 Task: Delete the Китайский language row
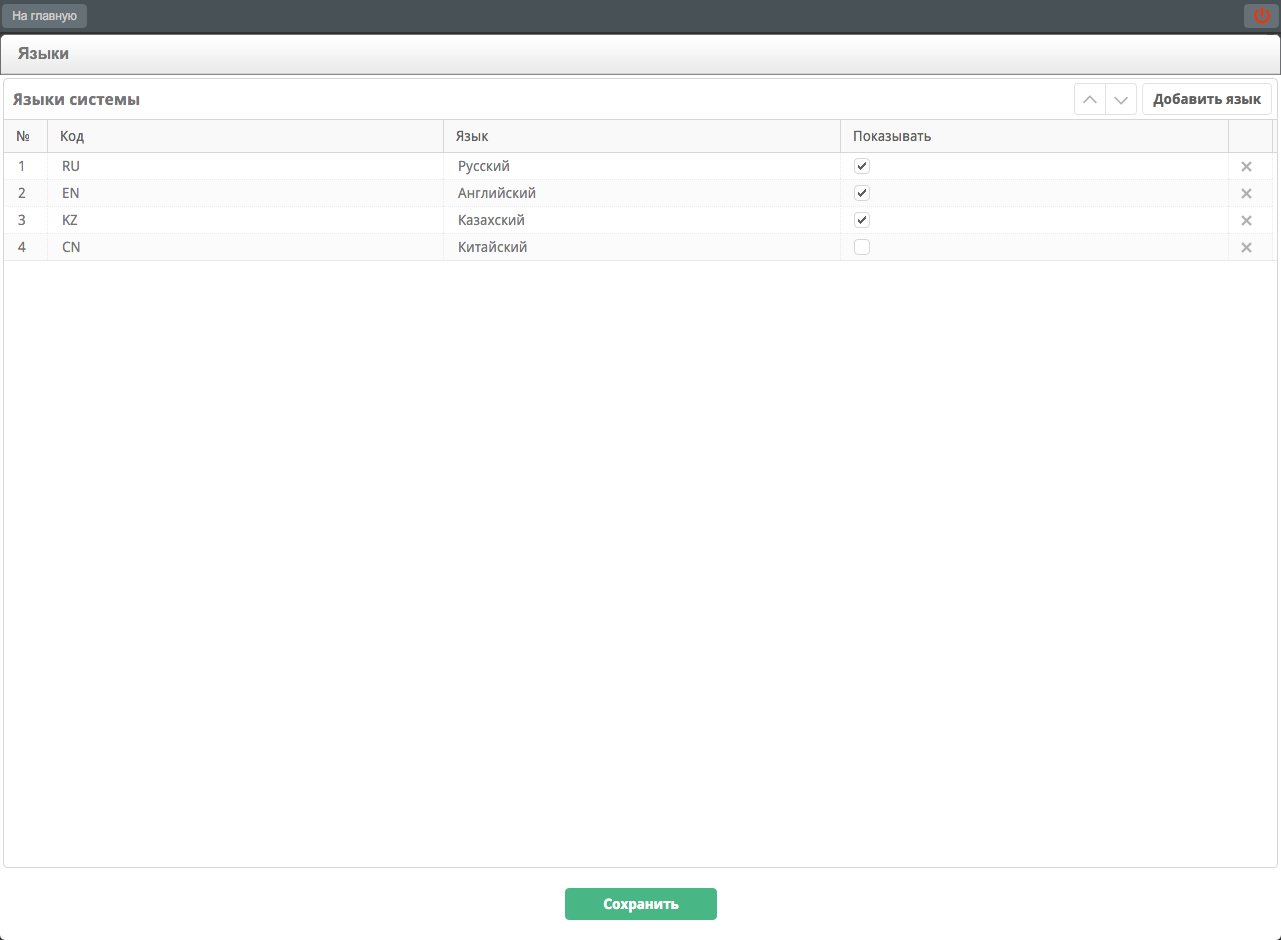(x=1246, y=248)
